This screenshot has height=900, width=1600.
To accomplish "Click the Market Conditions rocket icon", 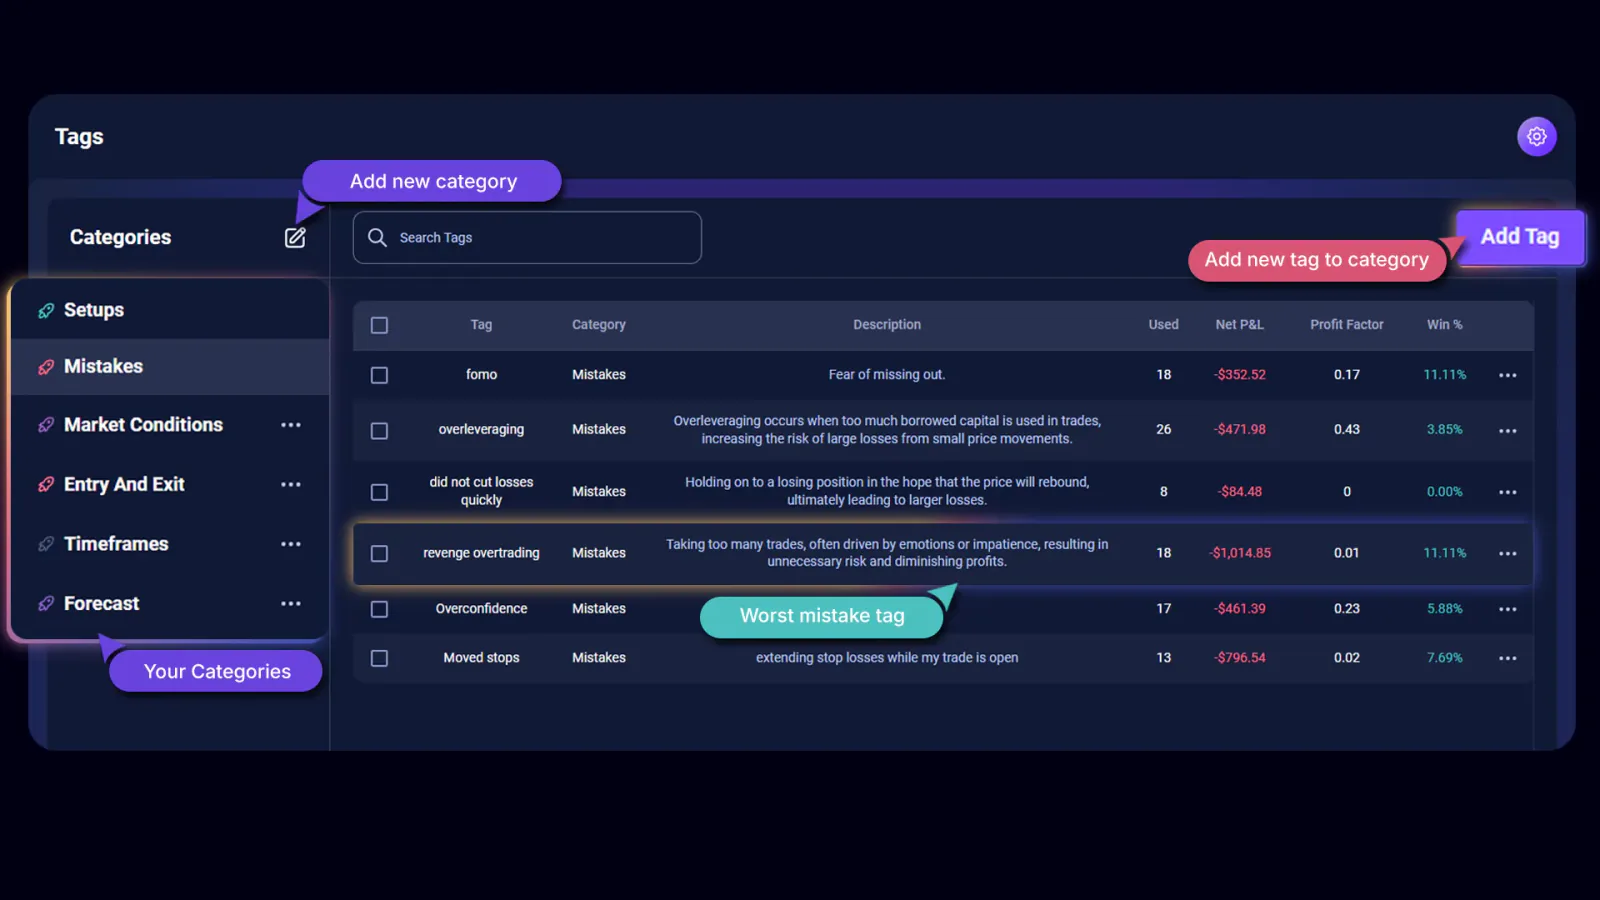I will (46, 425).
